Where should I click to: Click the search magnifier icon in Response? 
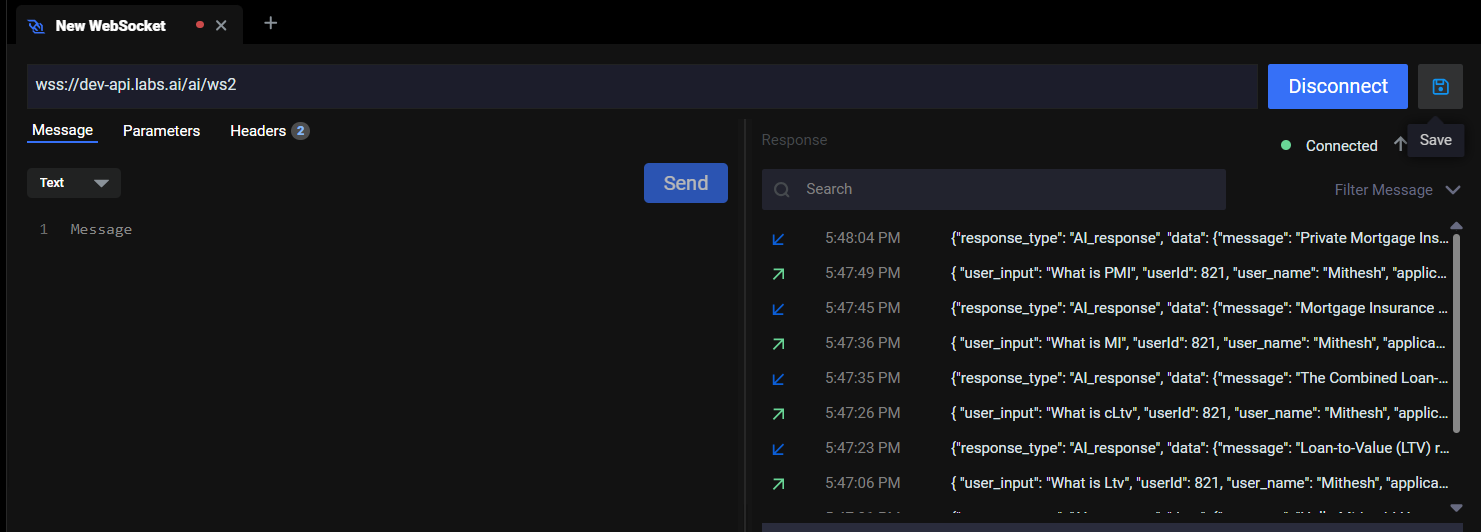(782, 190)
